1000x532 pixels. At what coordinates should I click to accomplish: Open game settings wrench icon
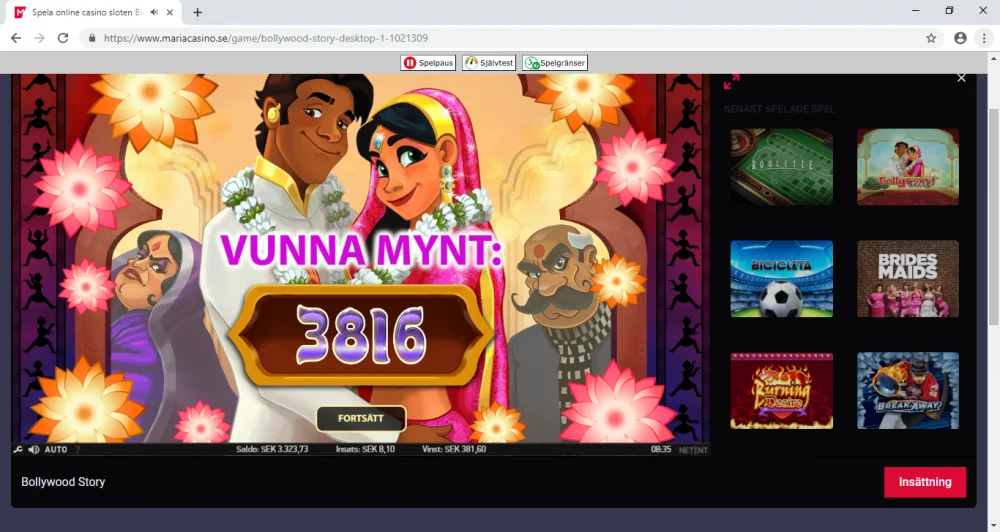point(18,450)
